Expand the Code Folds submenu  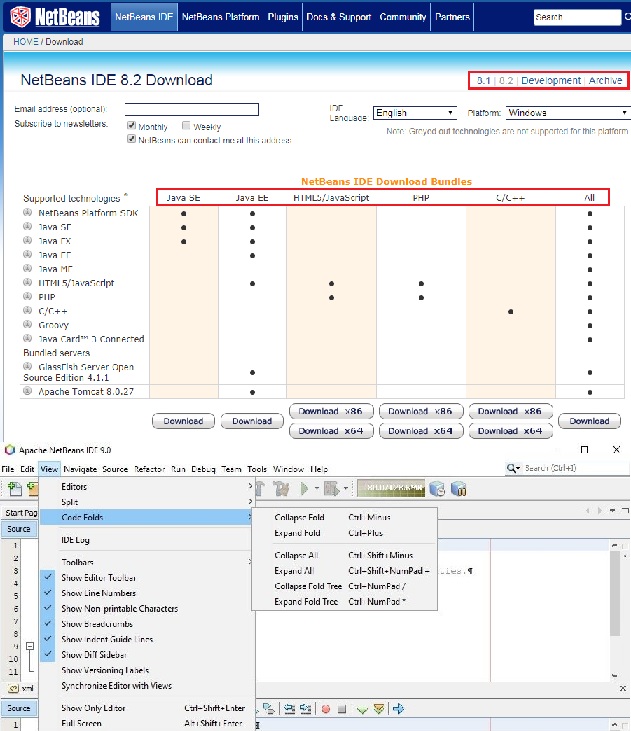[146, 517]
